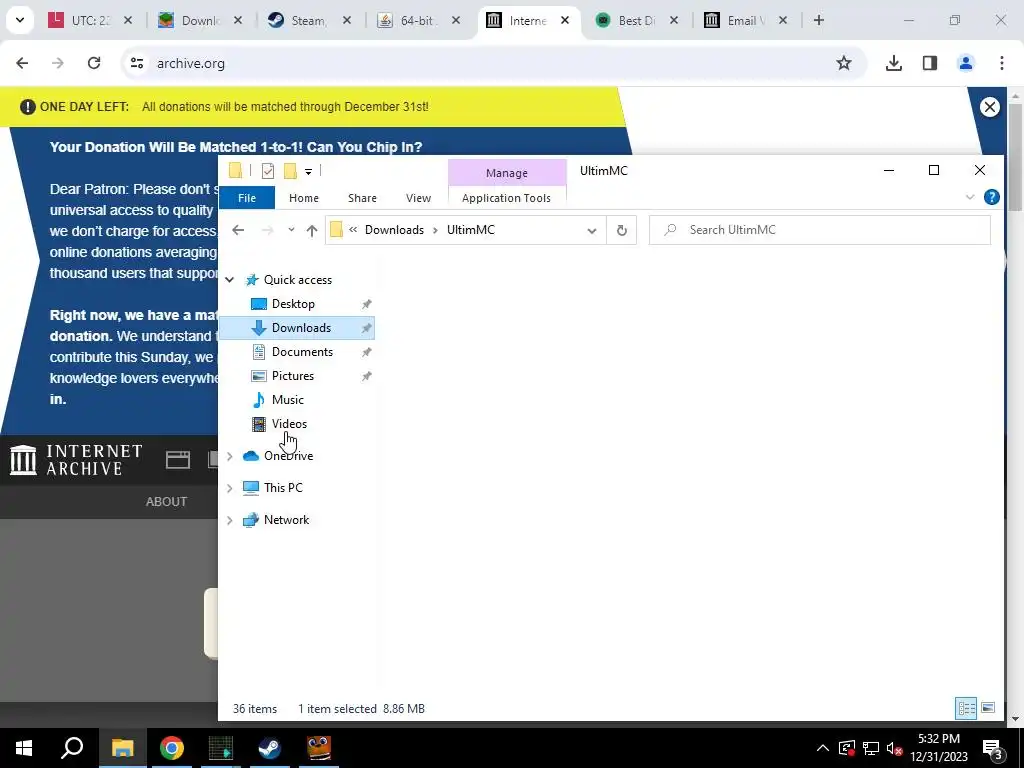Click pin icon beside Pictures
The width and height of the screenshot is (1024, 768).
tap(366, 376)
